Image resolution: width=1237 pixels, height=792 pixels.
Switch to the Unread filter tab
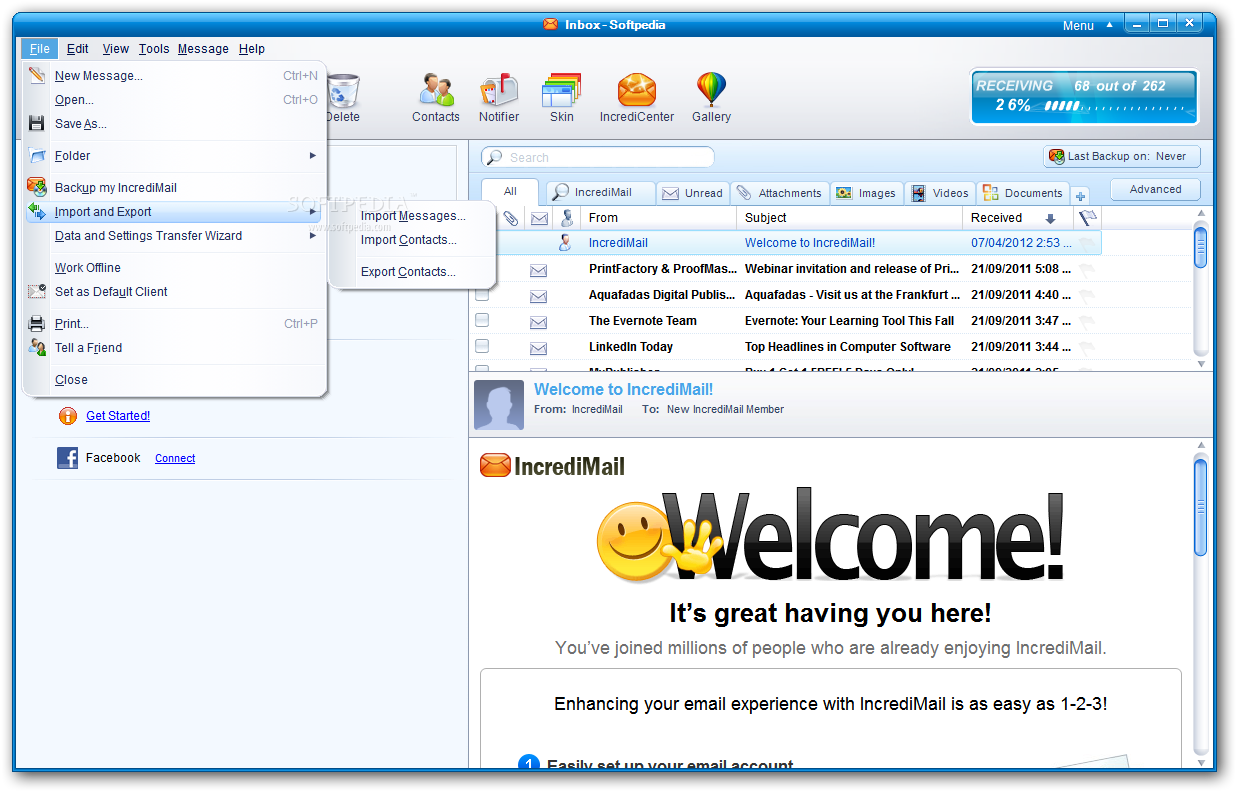[x=694, y=193]
